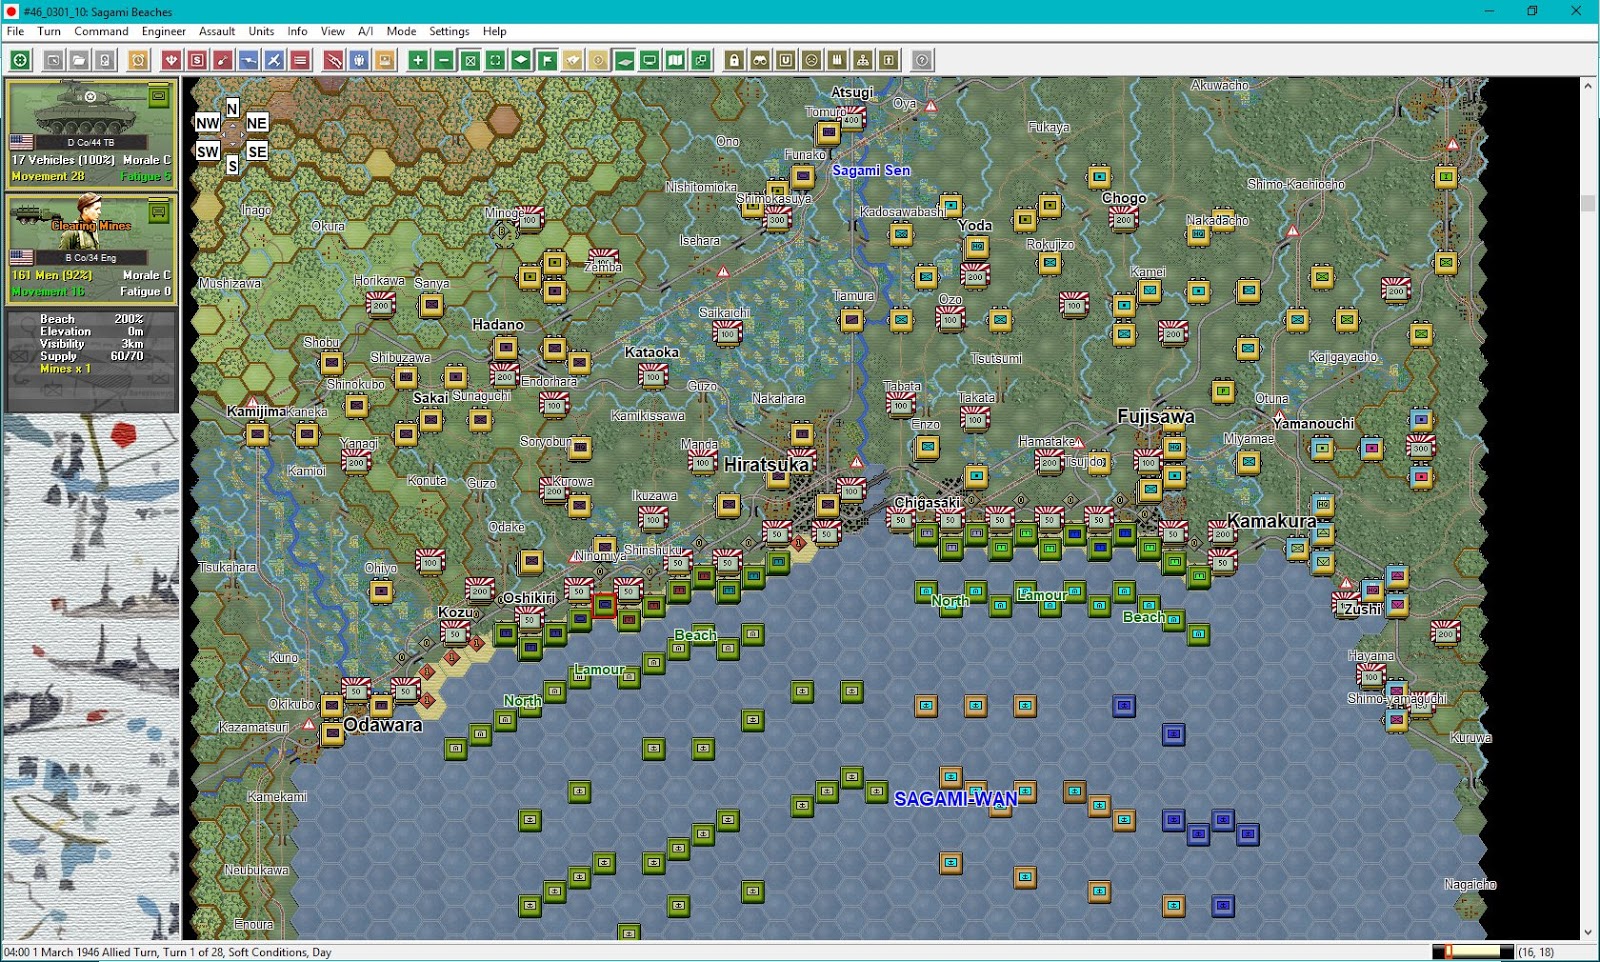
Task: Open the organization chart icon on the right
Action: tap(861, 60)
